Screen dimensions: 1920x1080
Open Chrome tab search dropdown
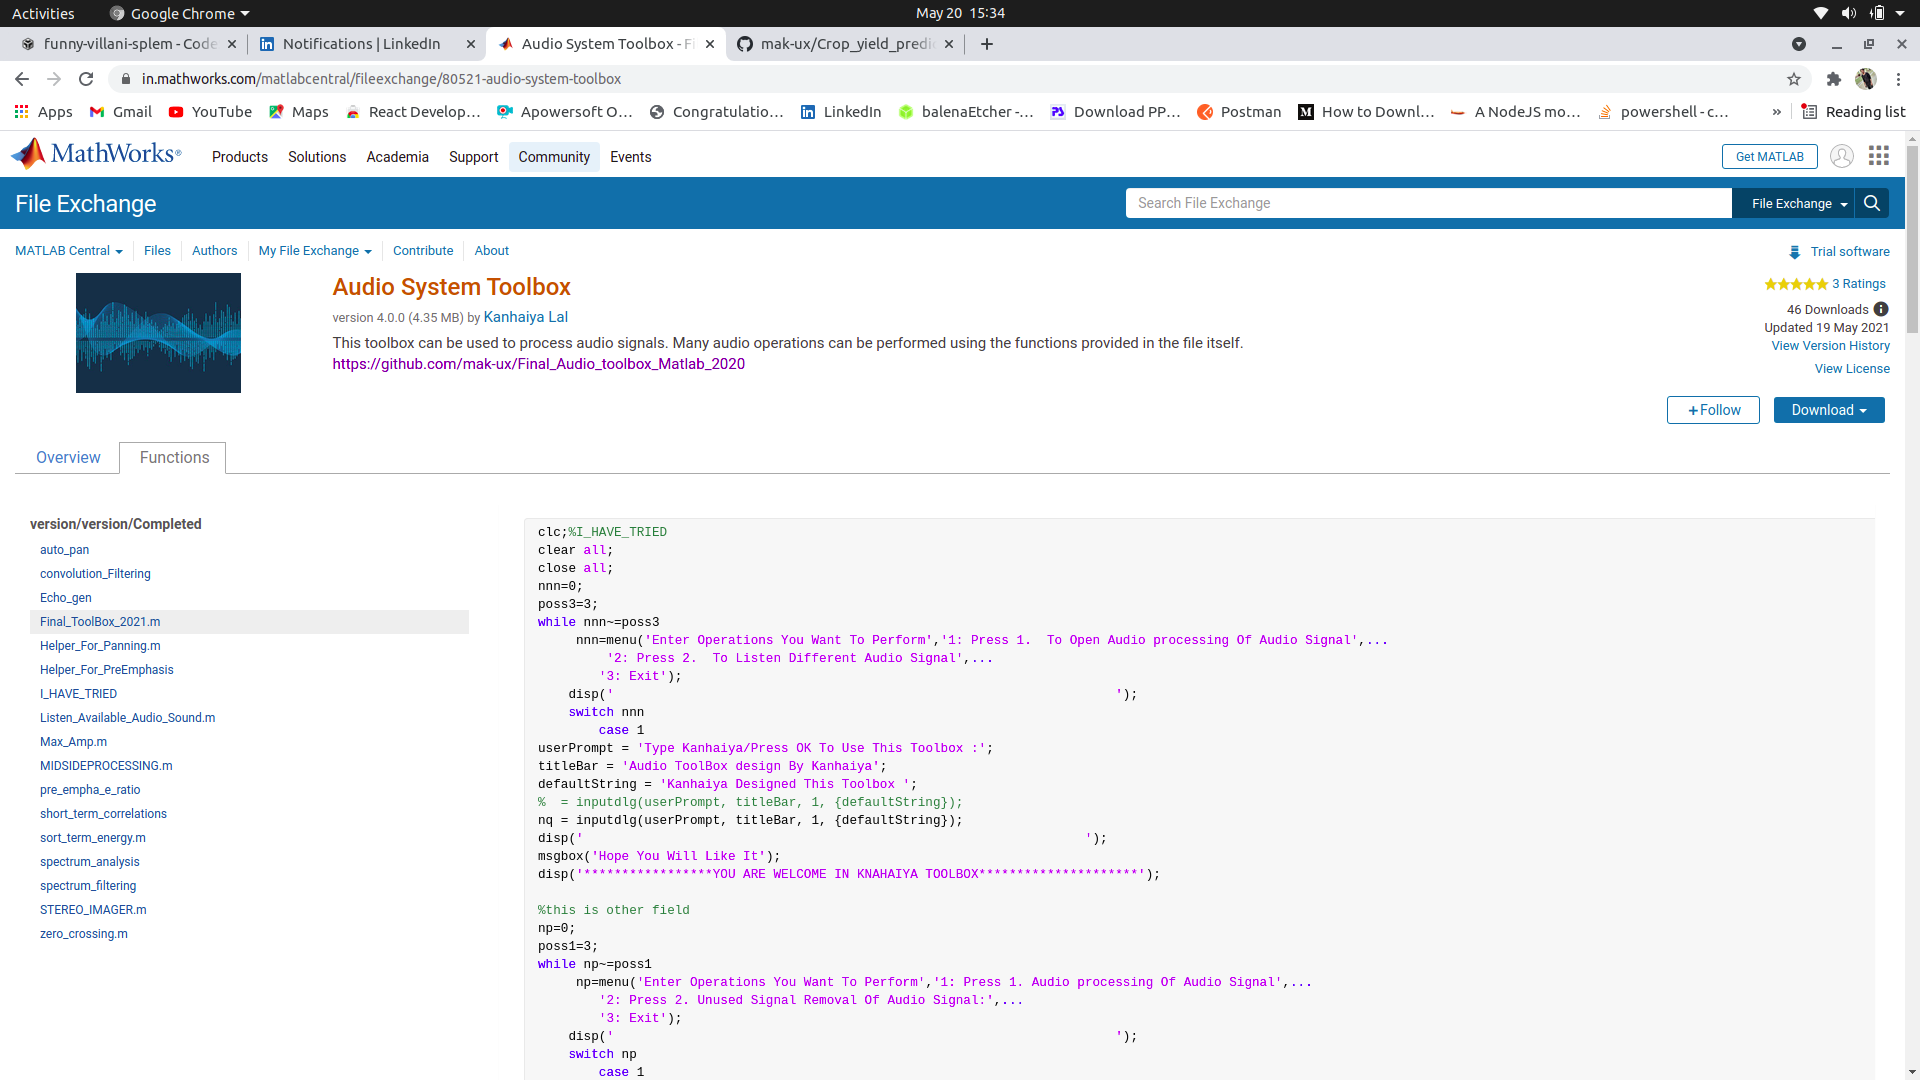[x=1799, y=44]
